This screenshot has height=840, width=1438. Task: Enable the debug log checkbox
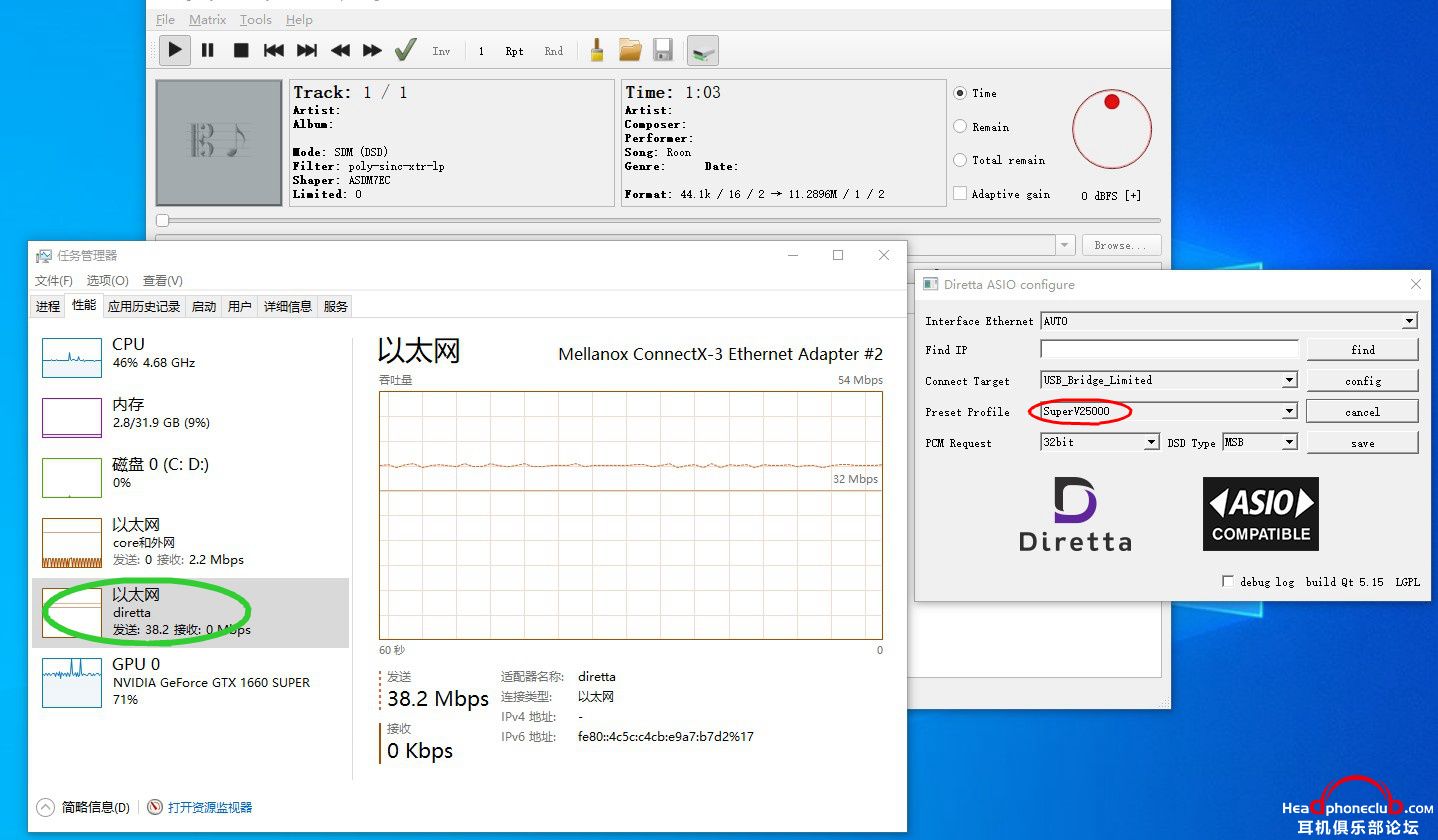click(1228, 581)
